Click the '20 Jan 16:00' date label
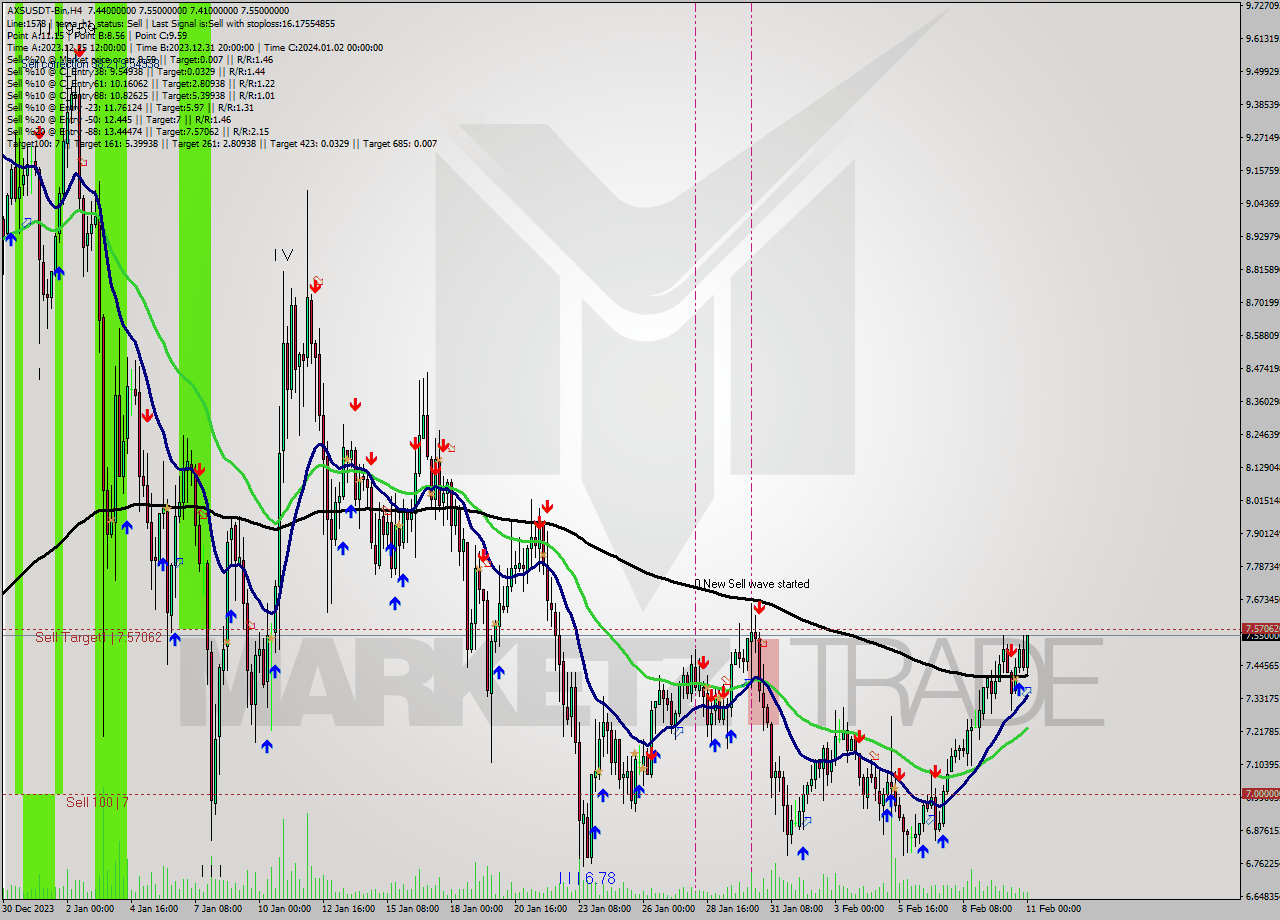 (x=541, y=909)
